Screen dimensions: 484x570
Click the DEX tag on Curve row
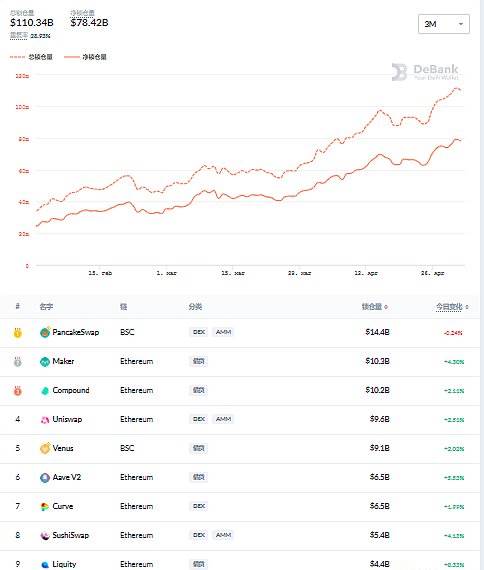(199, 506)
